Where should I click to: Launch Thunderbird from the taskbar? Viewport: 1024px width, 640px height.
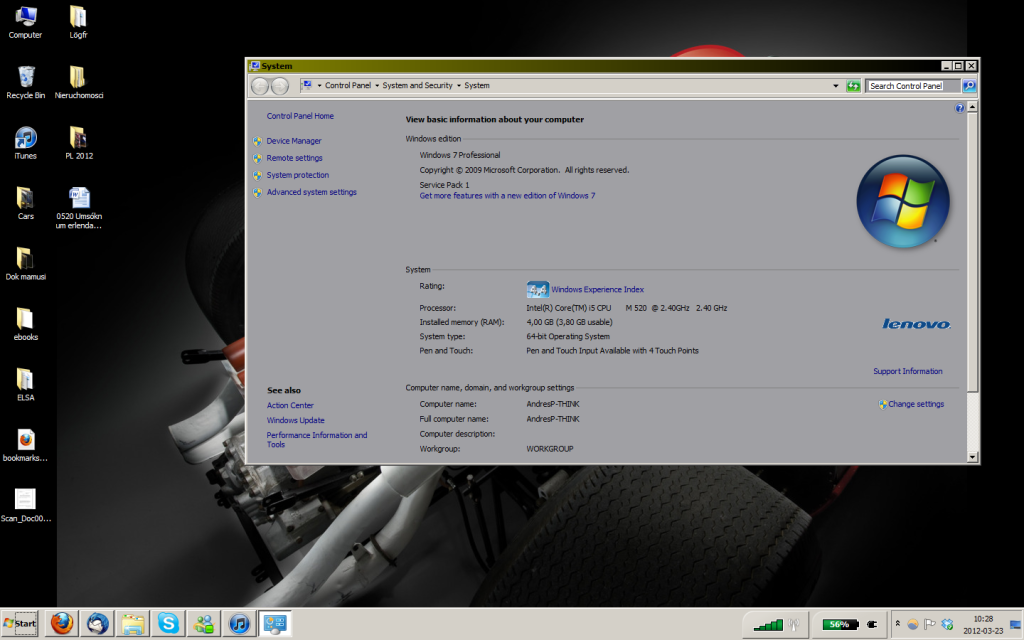(98, 624)
